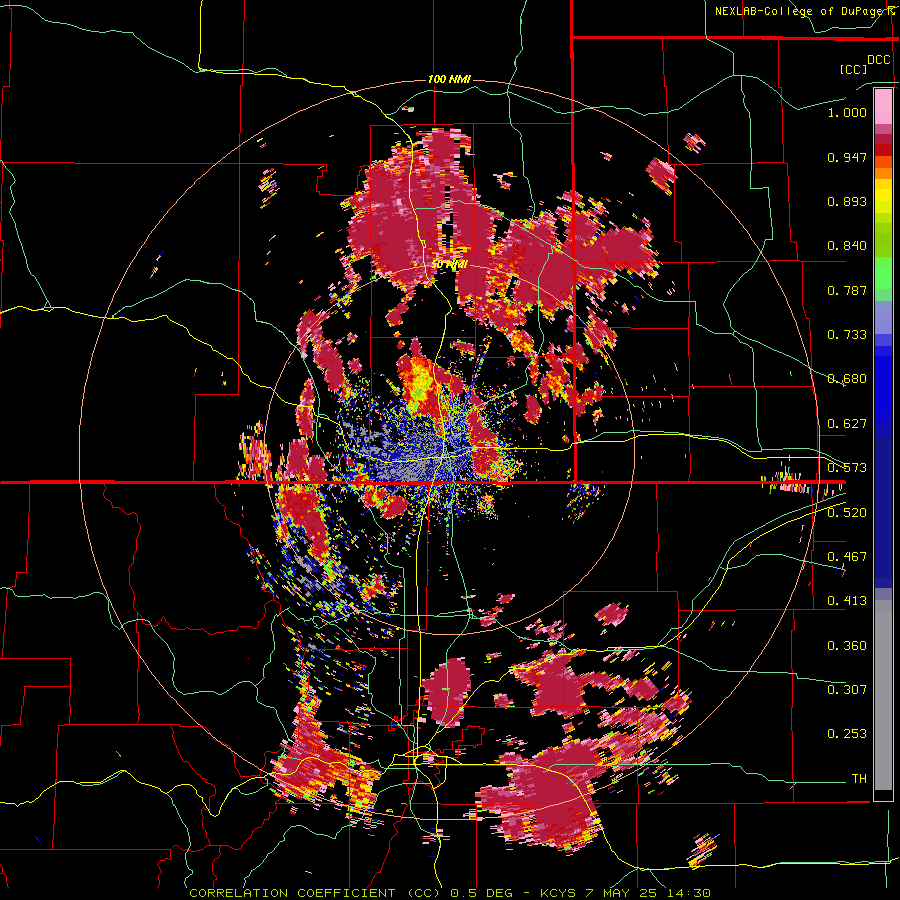Click the 0.680 scale value
Image resolution: width=900 pixels, height=900 pixels.
[847, 379]
